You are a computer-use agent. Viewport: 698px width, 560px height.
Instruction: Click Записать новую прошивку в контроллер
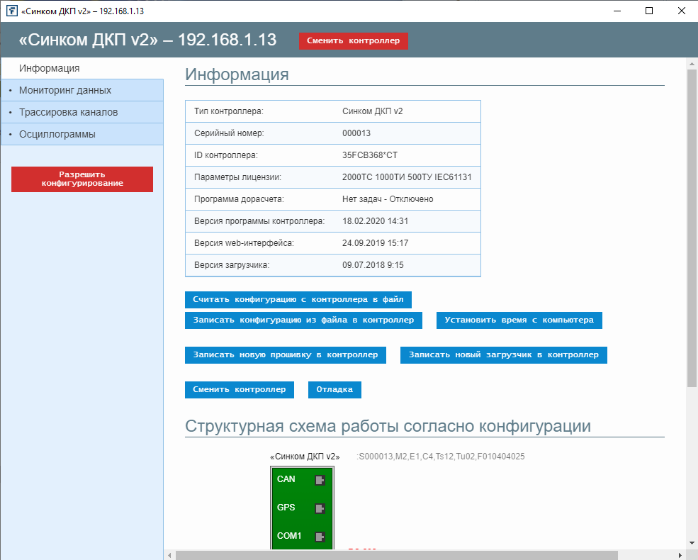285,355
